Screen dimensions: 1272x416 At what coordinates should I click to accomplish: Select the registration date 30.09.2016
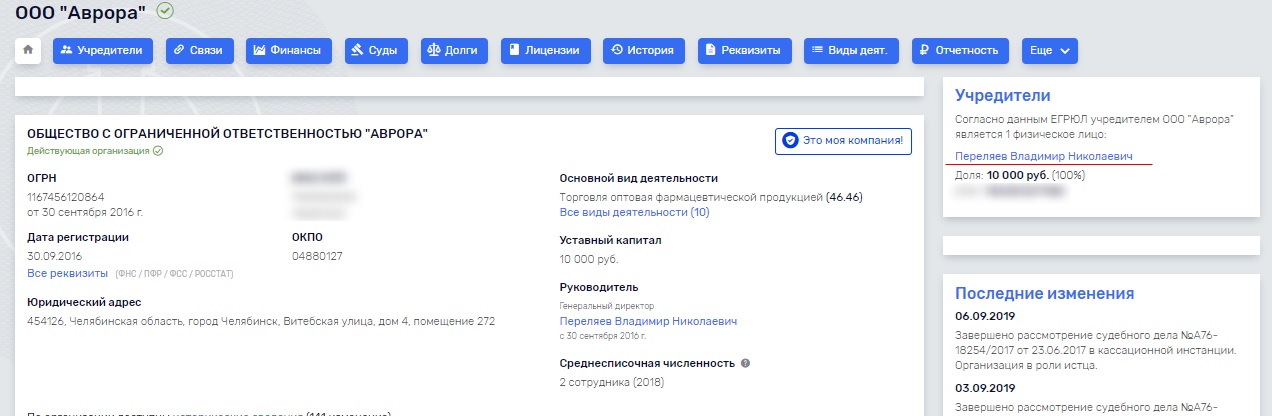55,256
